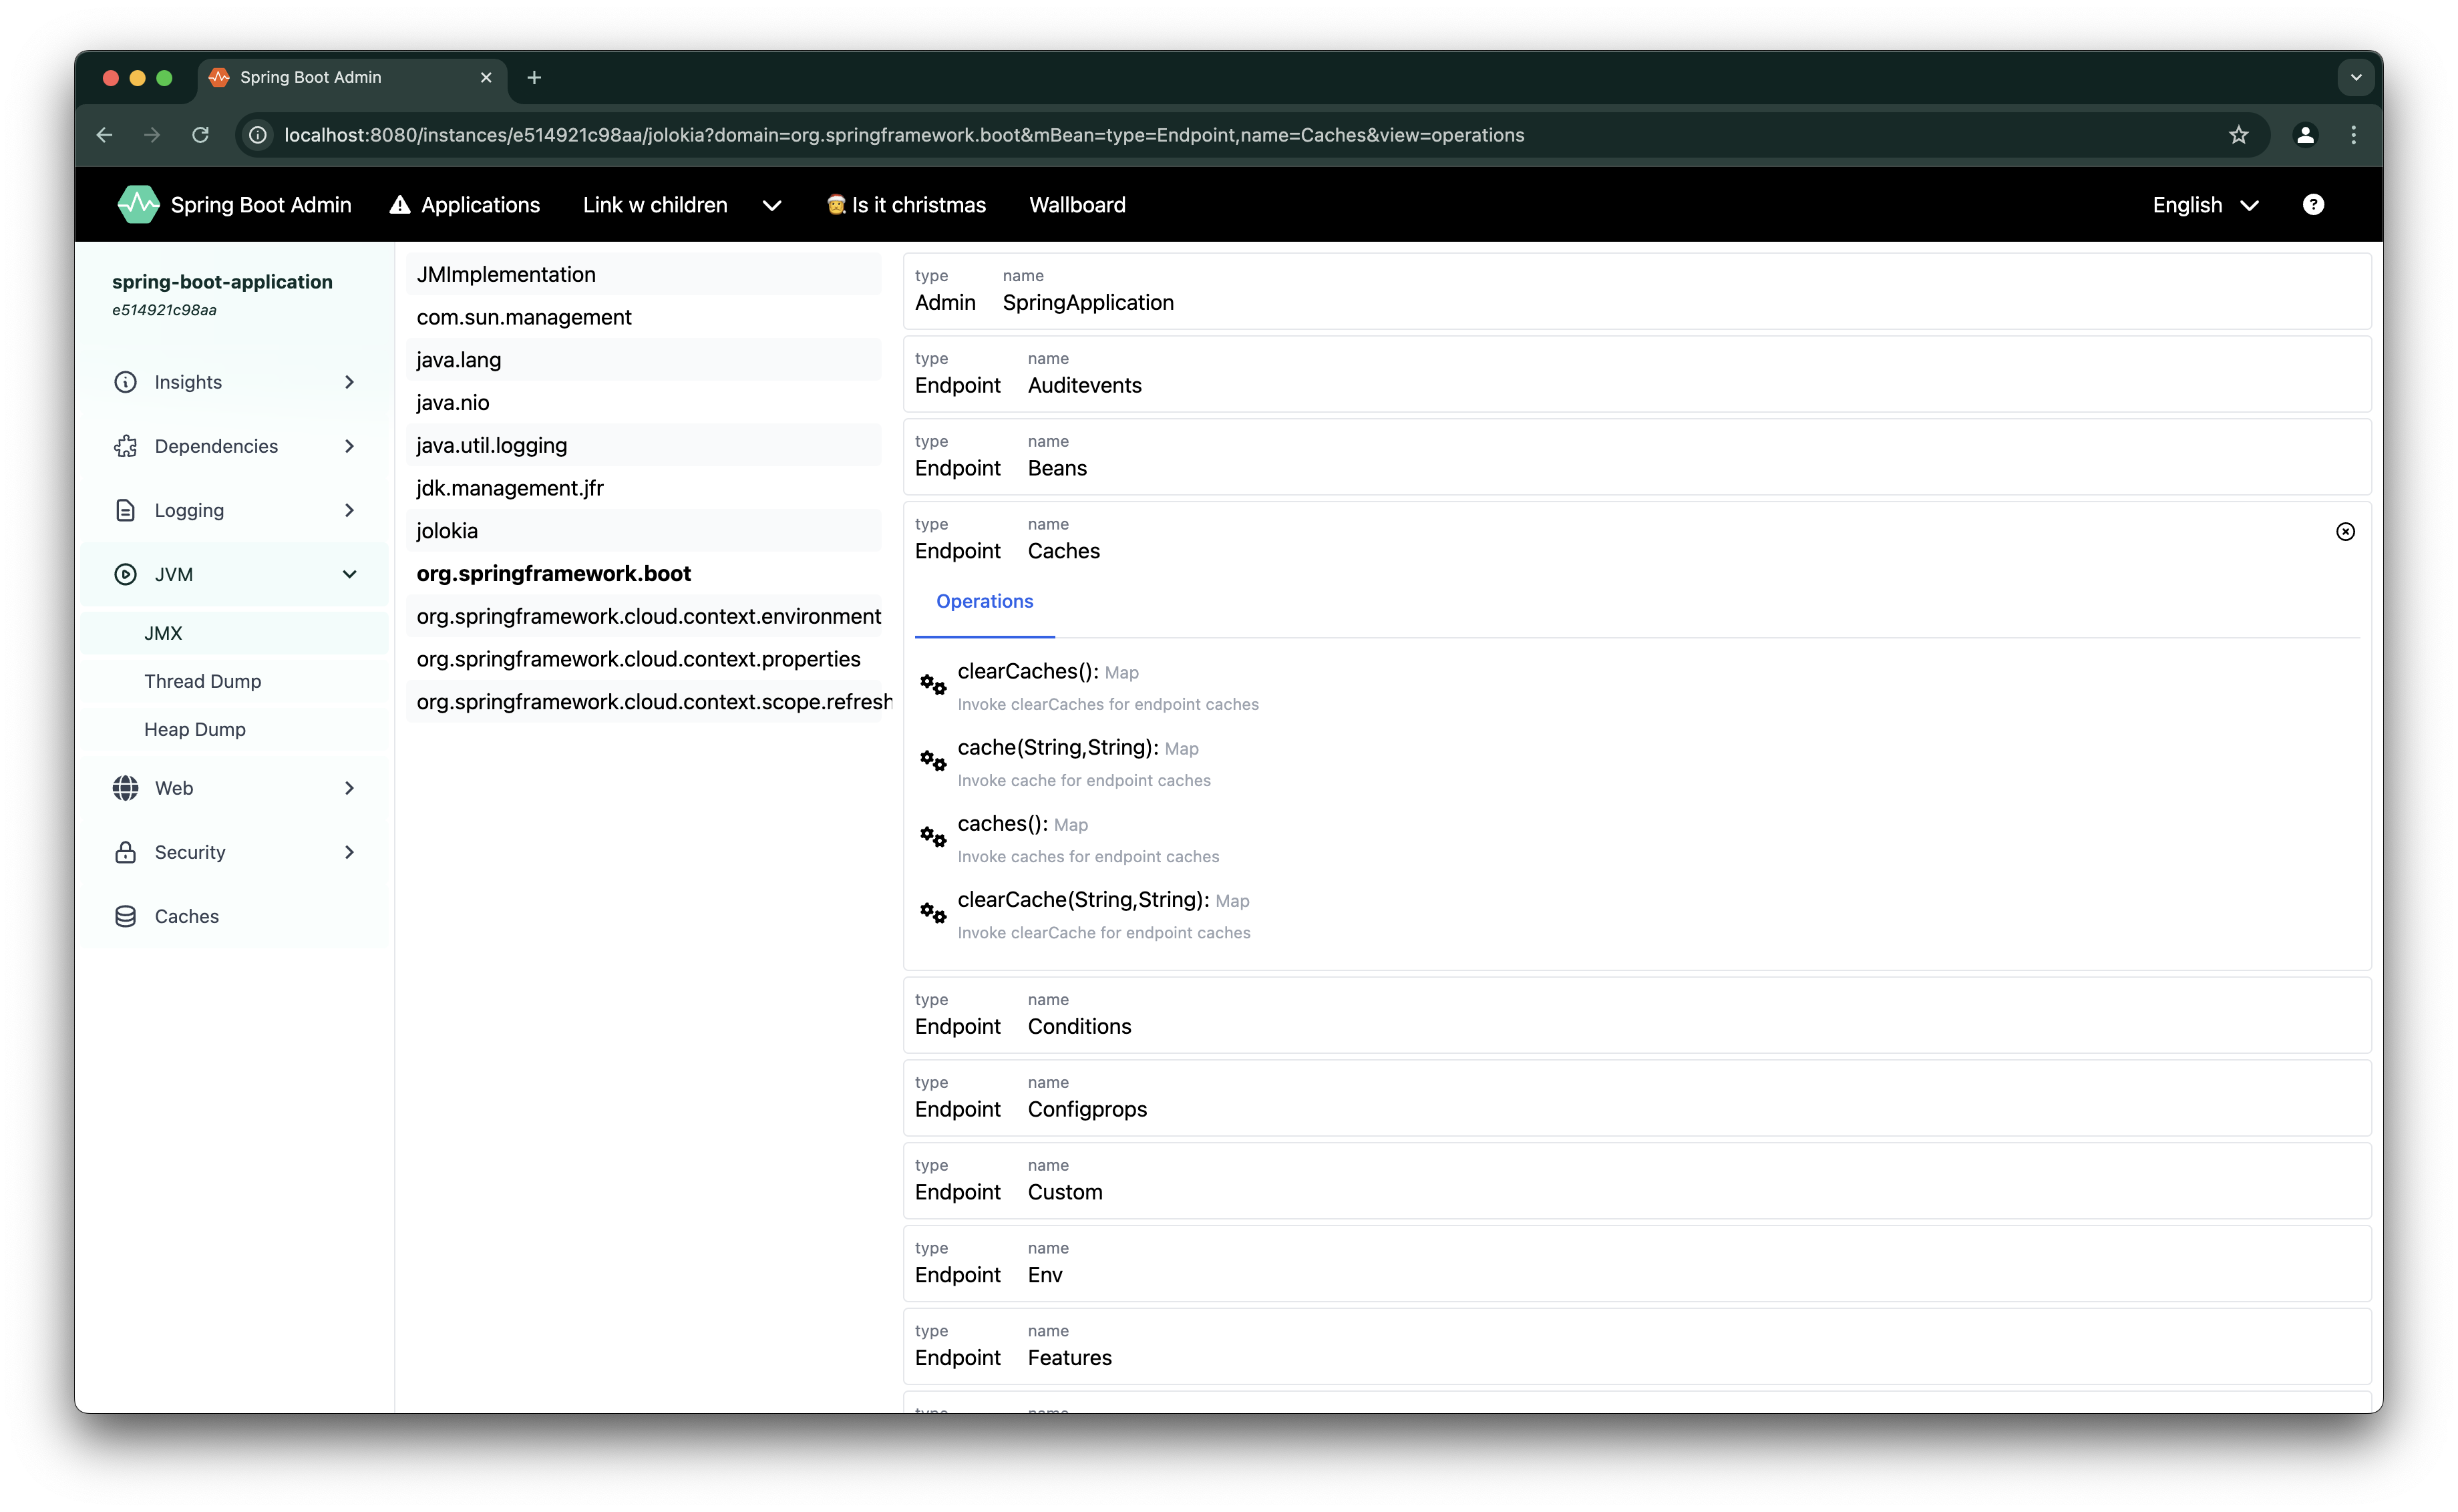Expand the Security section chevron

coord(349,851)
